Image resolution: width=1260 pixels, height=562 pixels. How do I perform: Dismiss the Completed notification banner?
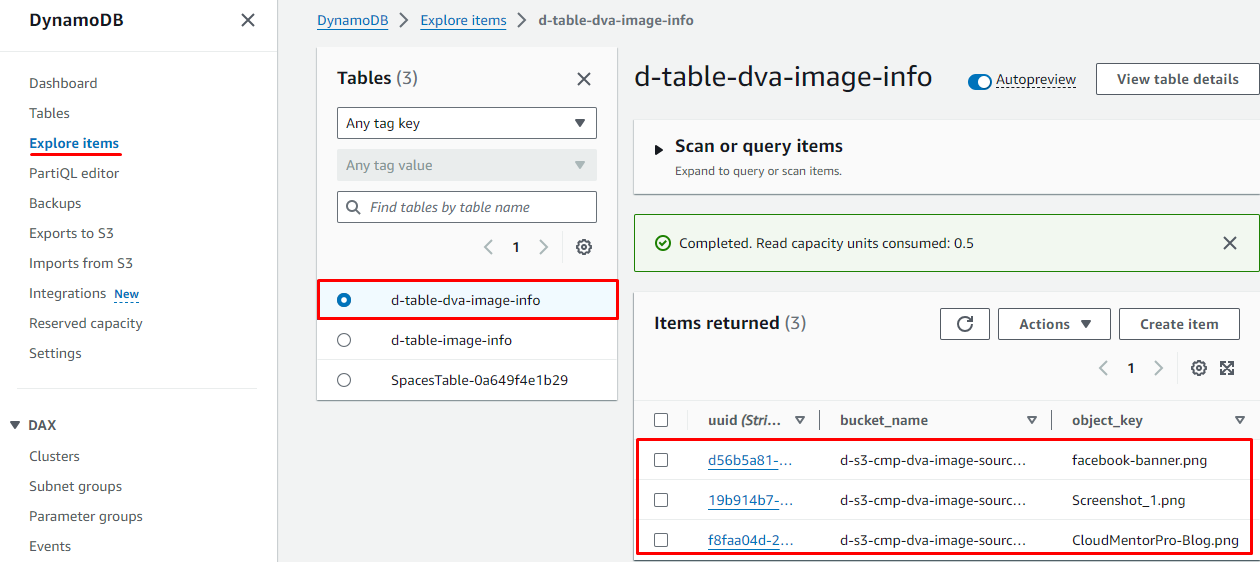[1230, 243]
